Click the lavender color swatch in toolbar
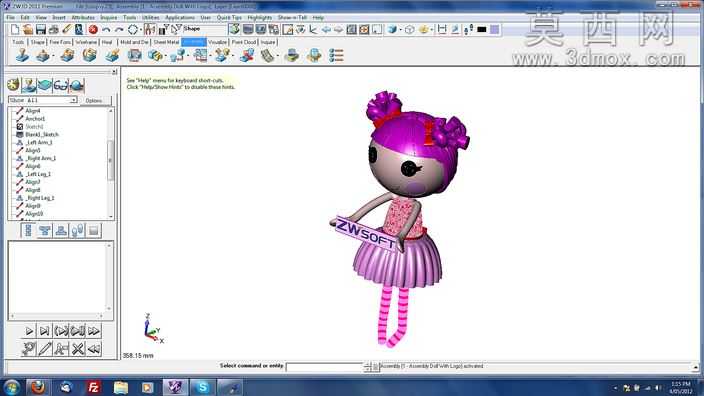The width and height of the screenshot is (704, 396). click(494, 30)
